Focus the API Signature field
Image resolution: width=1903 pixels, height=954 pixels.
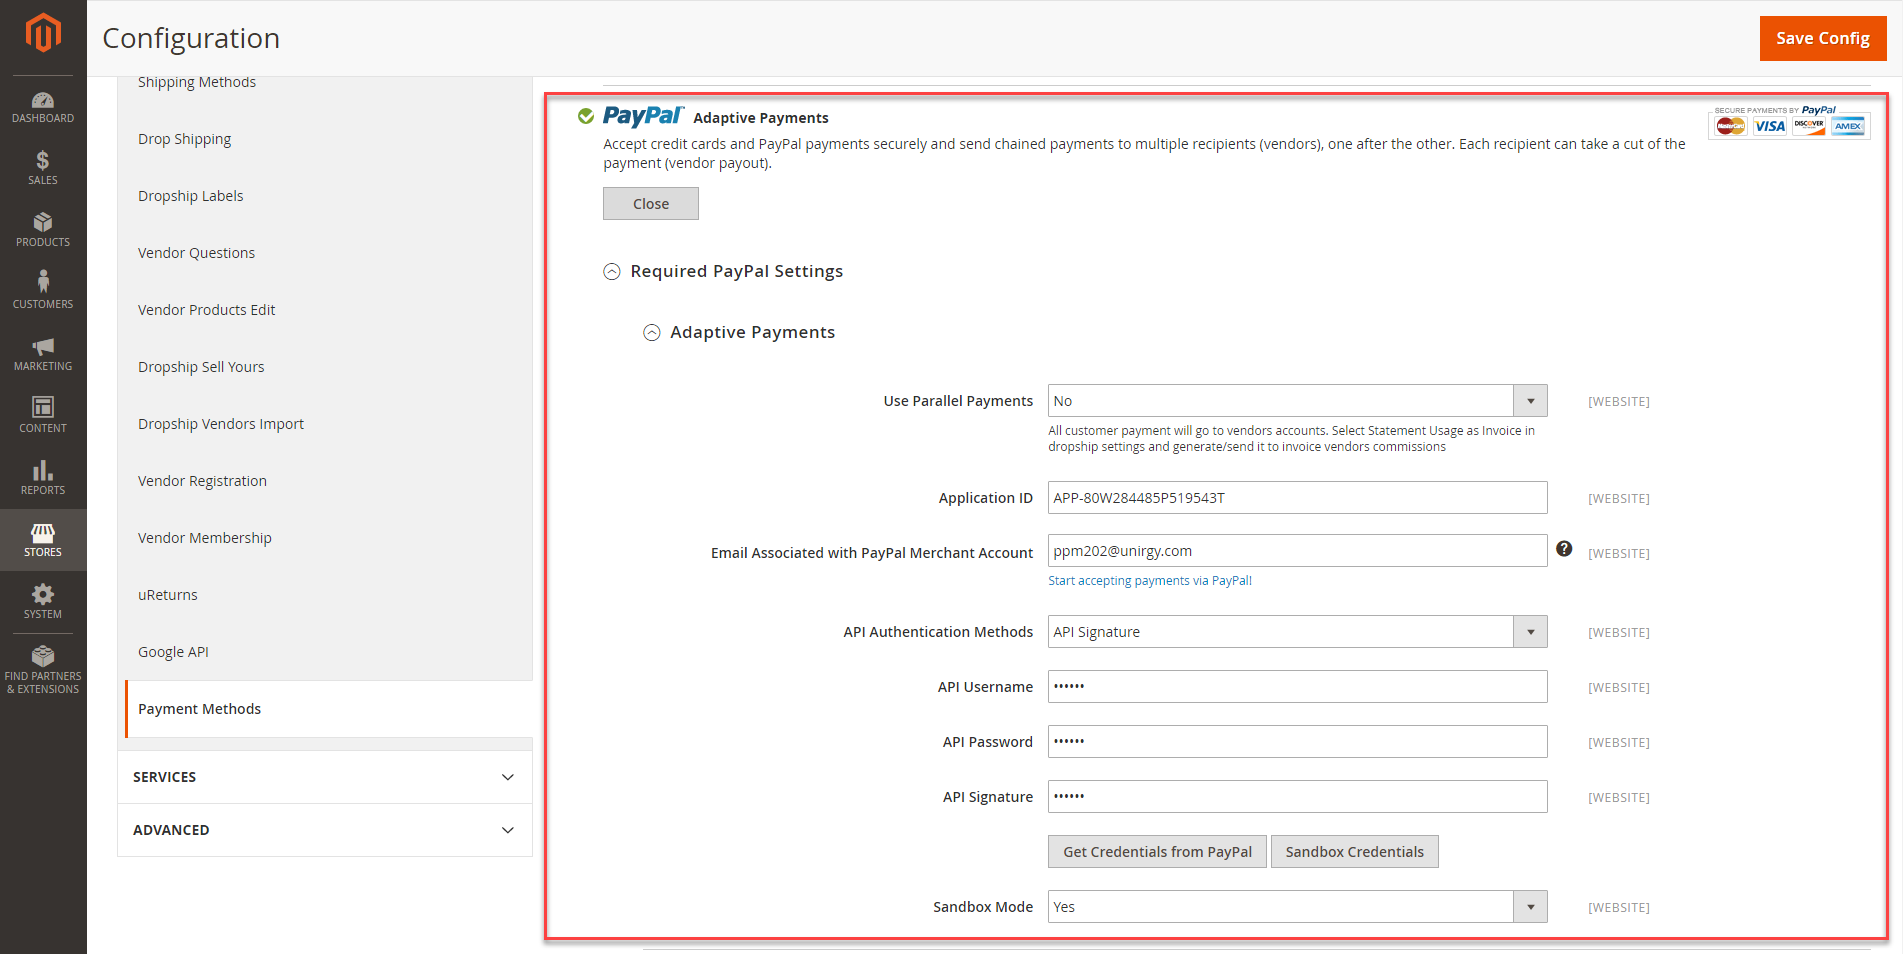point(1297,797)
